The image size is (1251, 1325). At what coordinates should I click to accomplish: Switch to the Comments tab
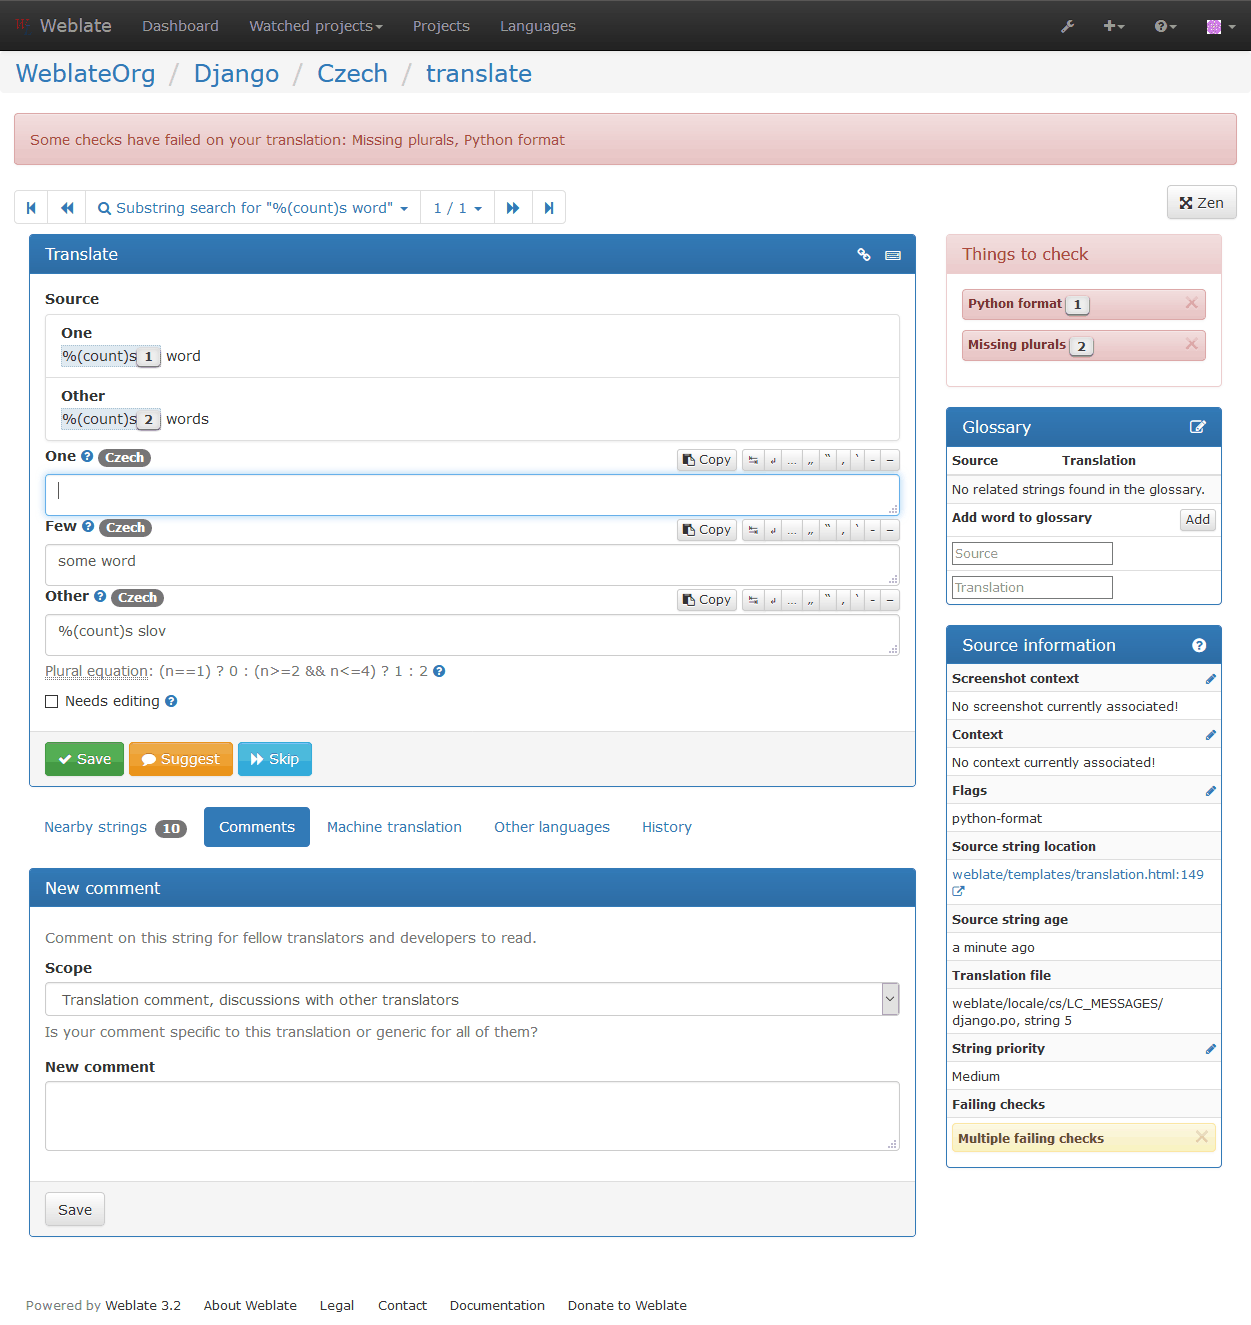point(257,827)
